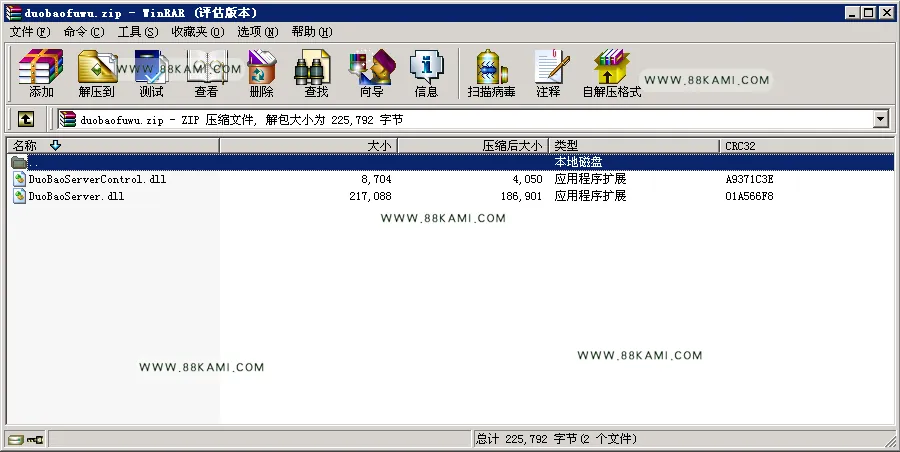
Task: Maximize the WinRAR window
Action: pyautogui.click(x=869, y=13)
